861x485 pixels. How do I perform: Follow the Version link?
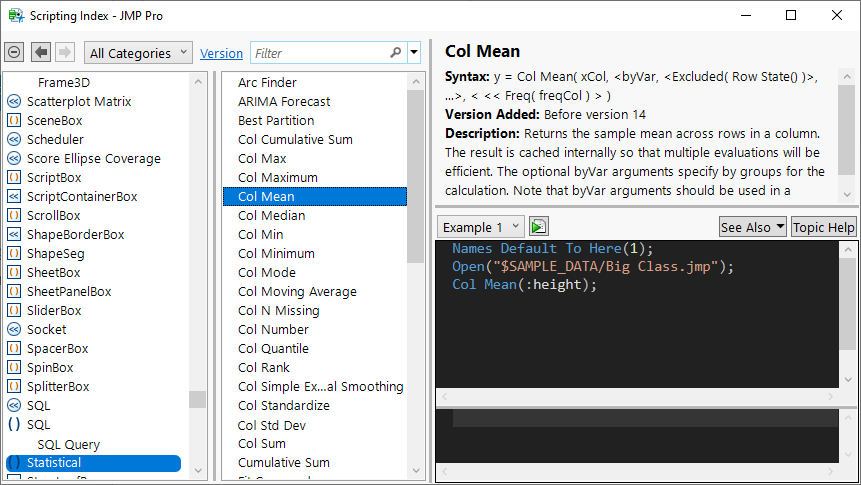pos(221,53)
